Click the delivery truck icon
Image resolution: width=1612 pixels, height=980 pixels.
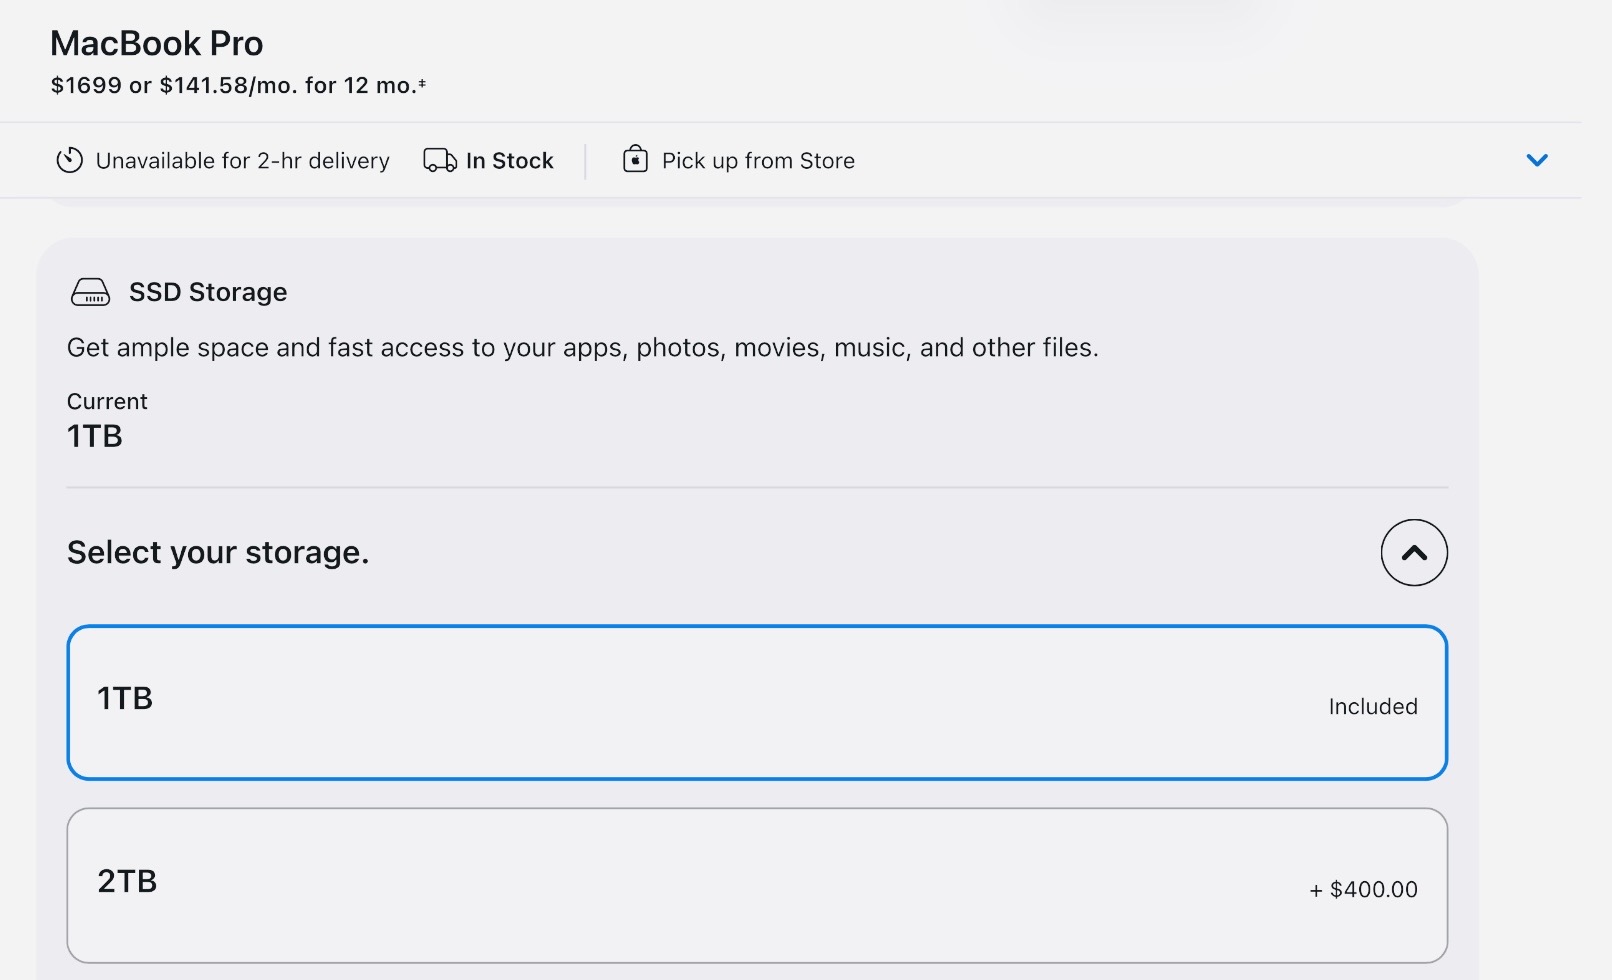[x=440, y=160]
